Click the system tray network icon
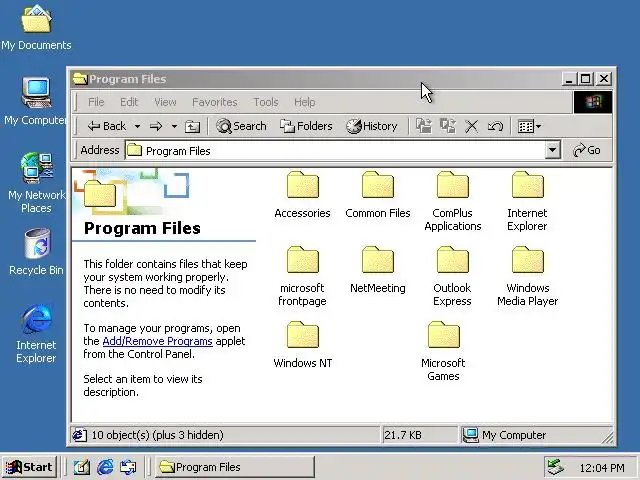 (x=556, y=467)
